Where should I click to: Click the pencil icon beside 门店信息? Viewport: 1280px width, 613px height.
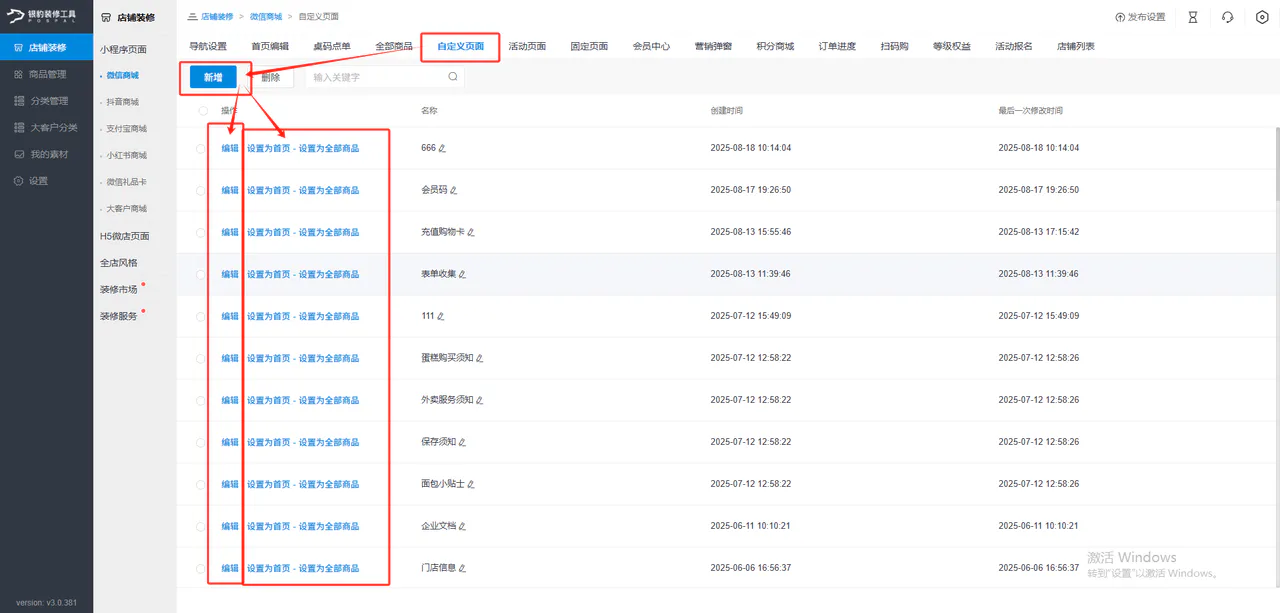(x=462, y=568)
